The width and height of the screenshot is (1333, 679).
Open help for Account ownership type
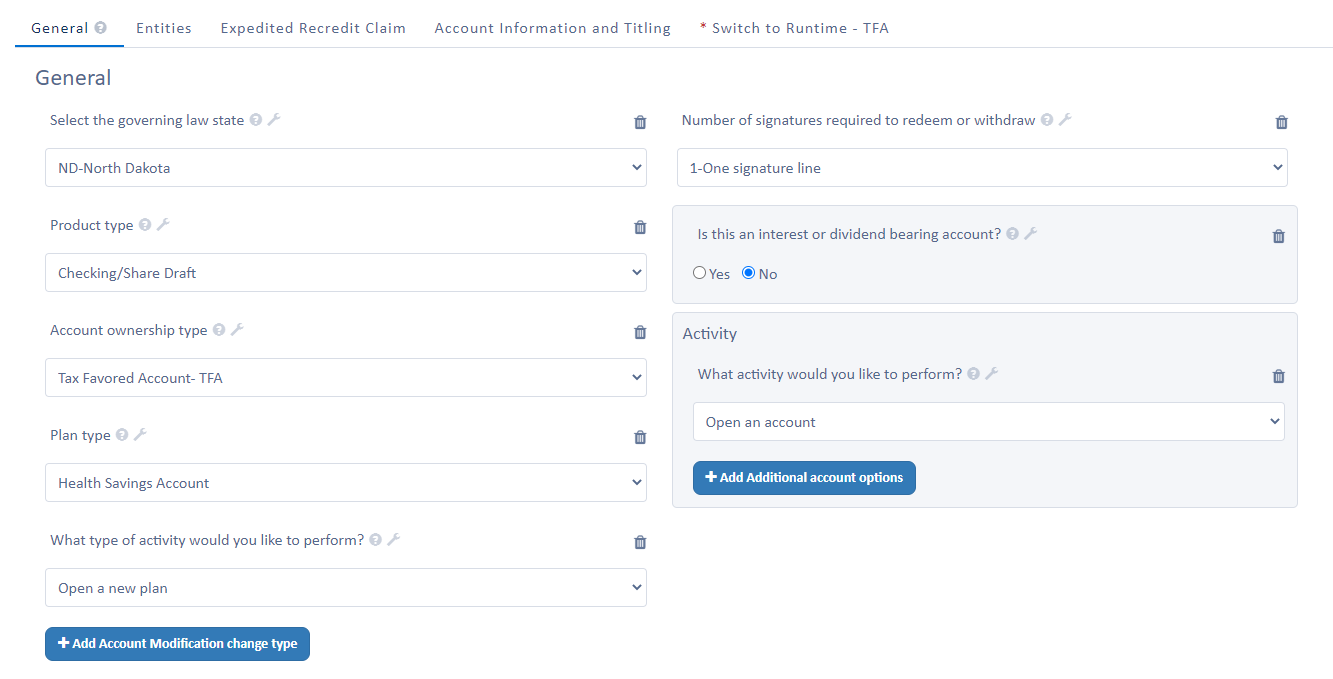(x=219, y=330)
